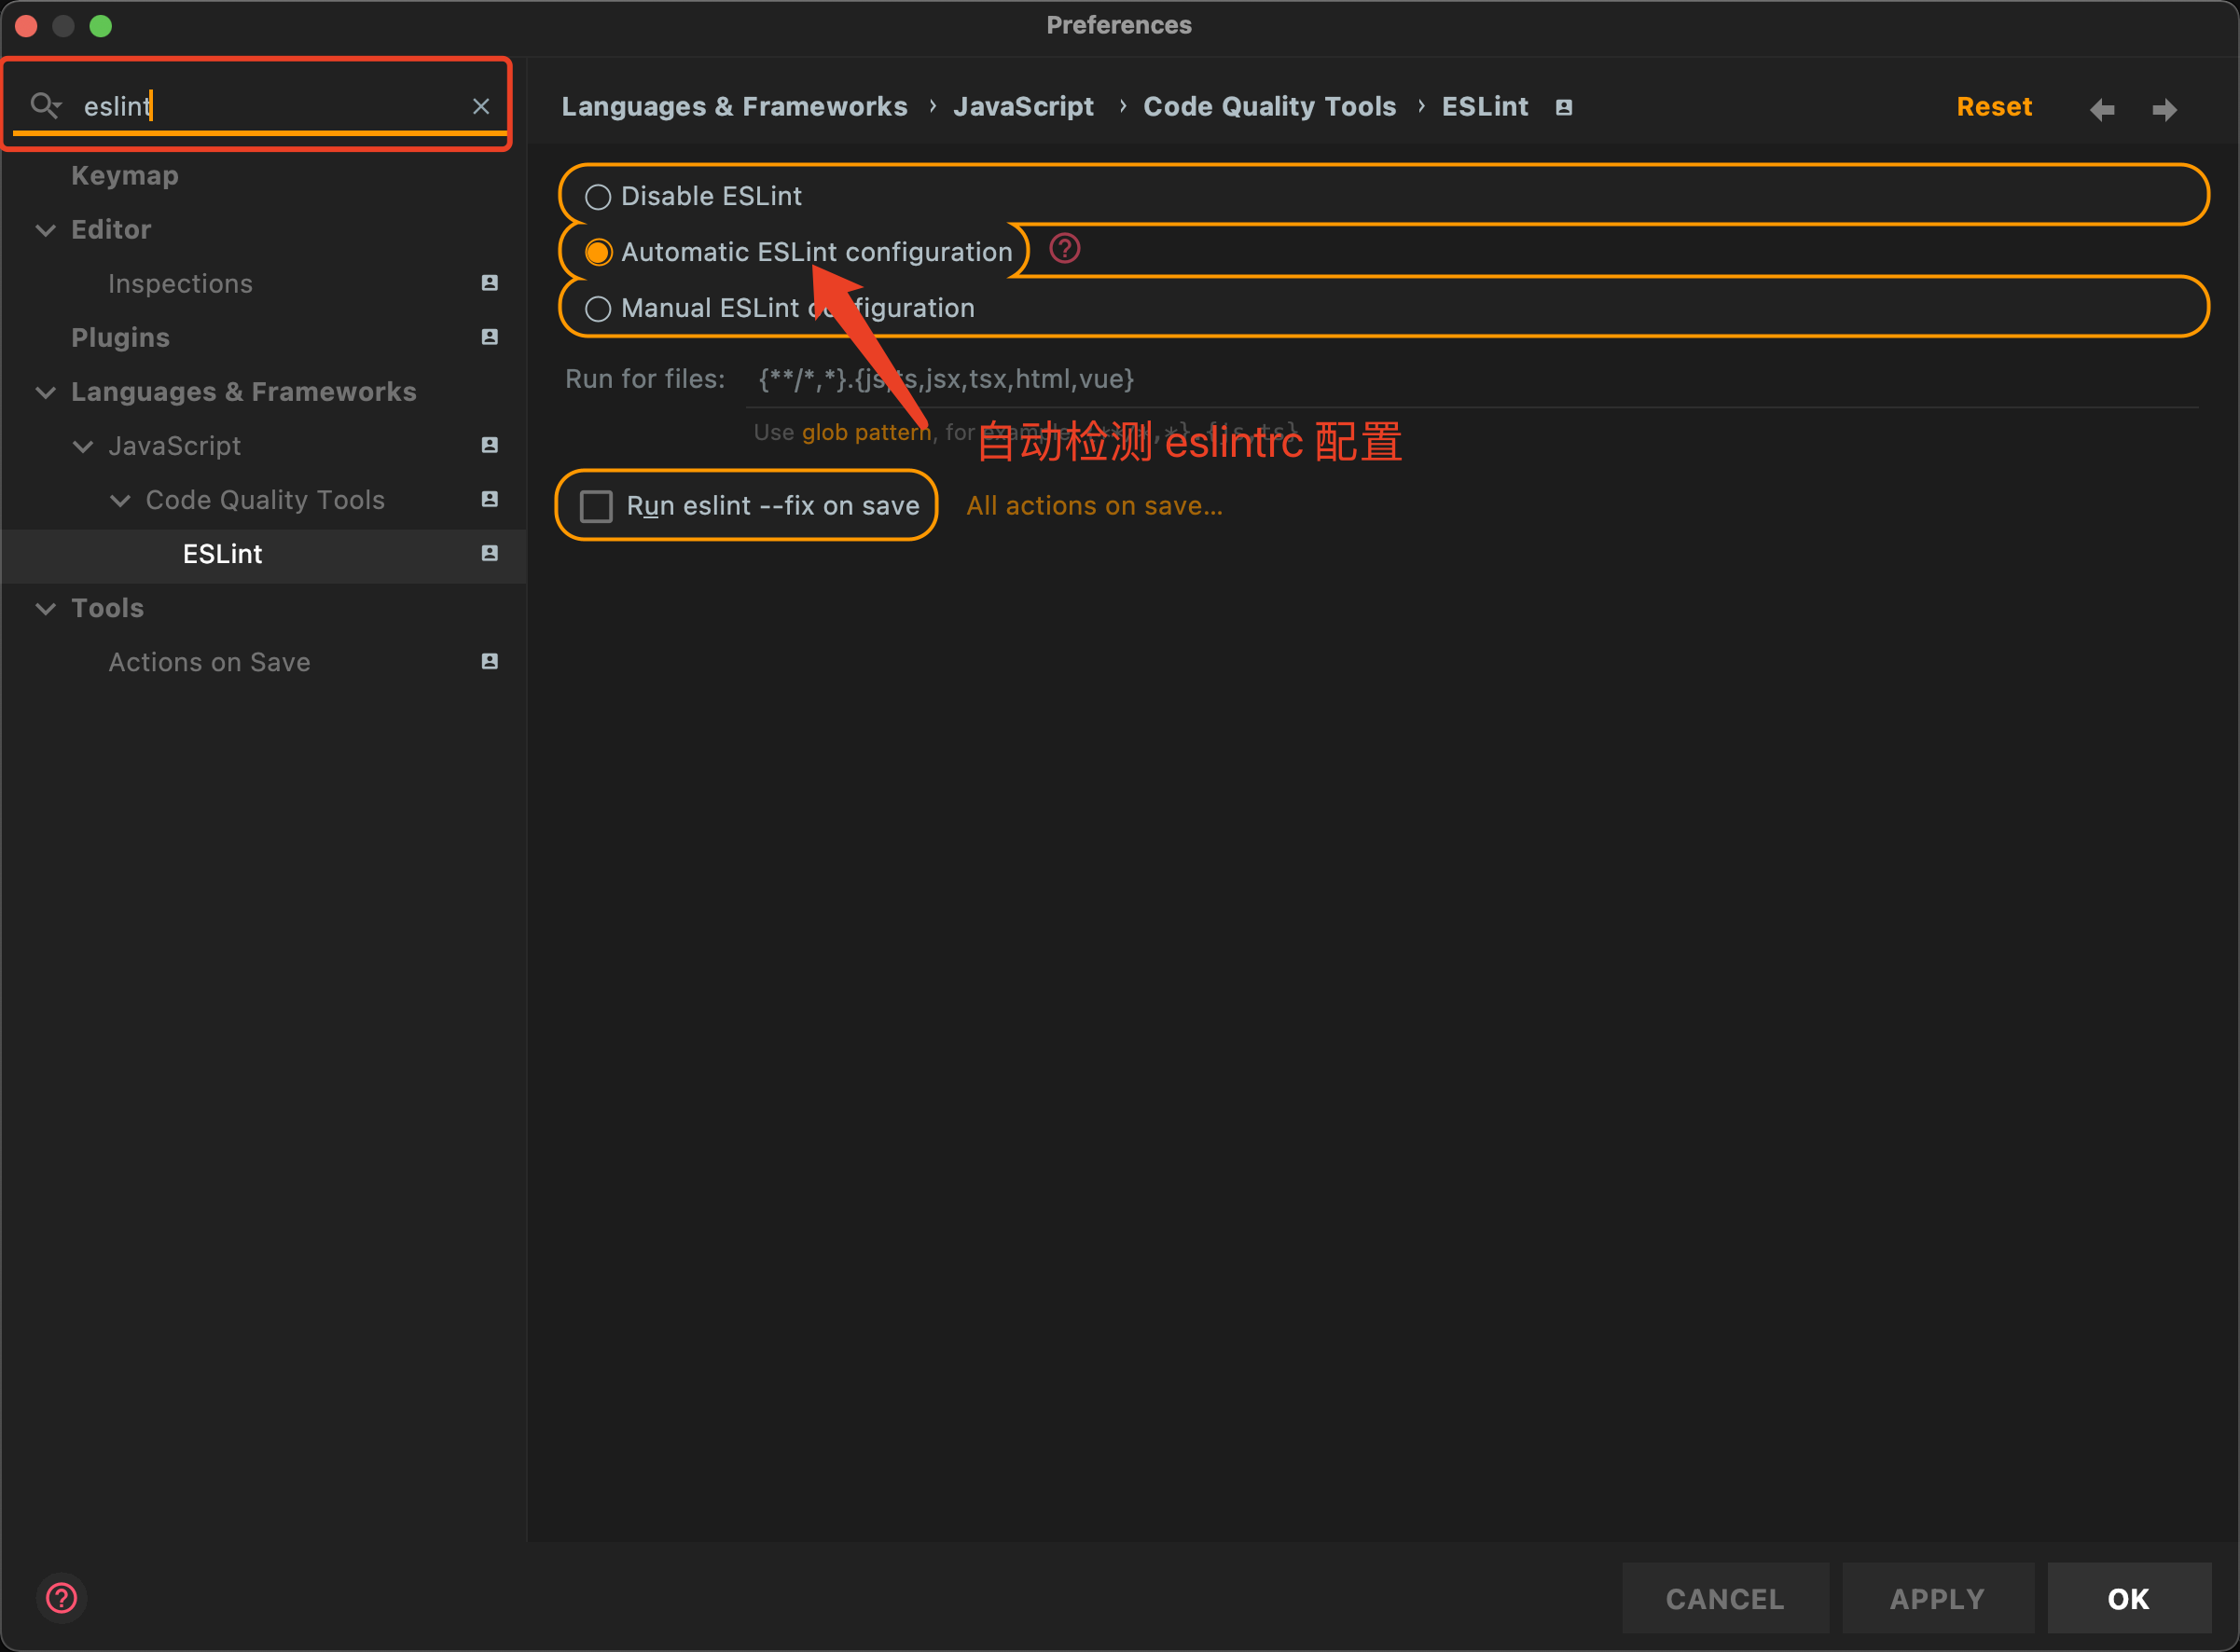Open the glob pattern help link
2240x1652 pixels.
pos(866,432)
